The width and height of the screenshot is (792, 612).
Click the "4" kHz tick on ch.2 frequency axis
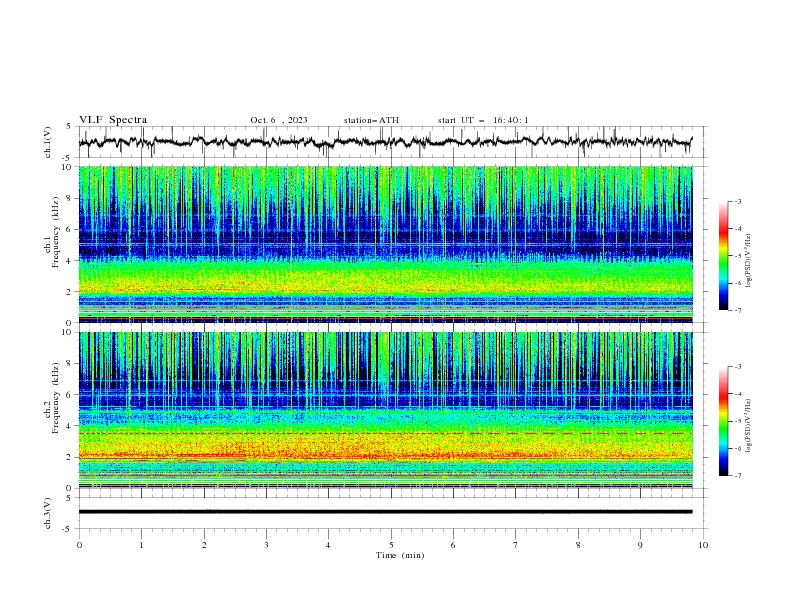(70, 426)
